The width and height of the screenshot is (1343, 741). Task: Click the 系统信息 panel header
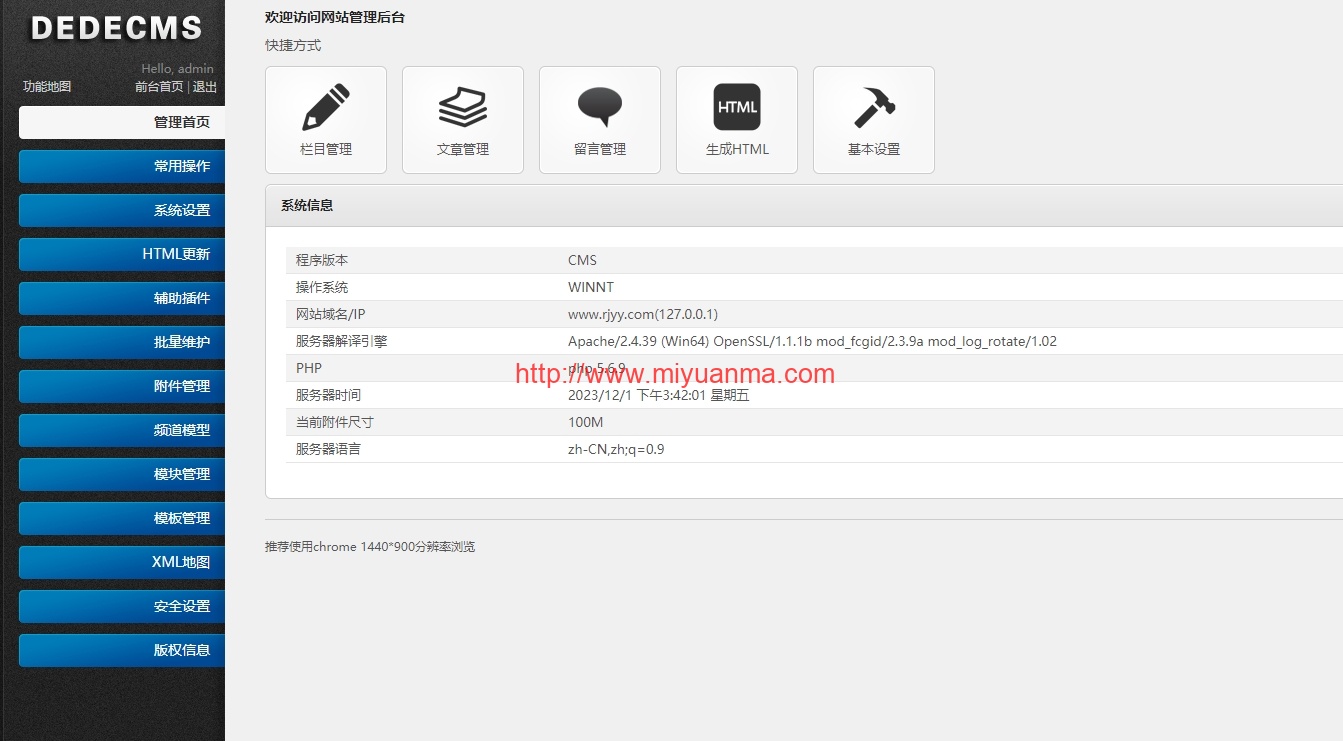[804, 205]
